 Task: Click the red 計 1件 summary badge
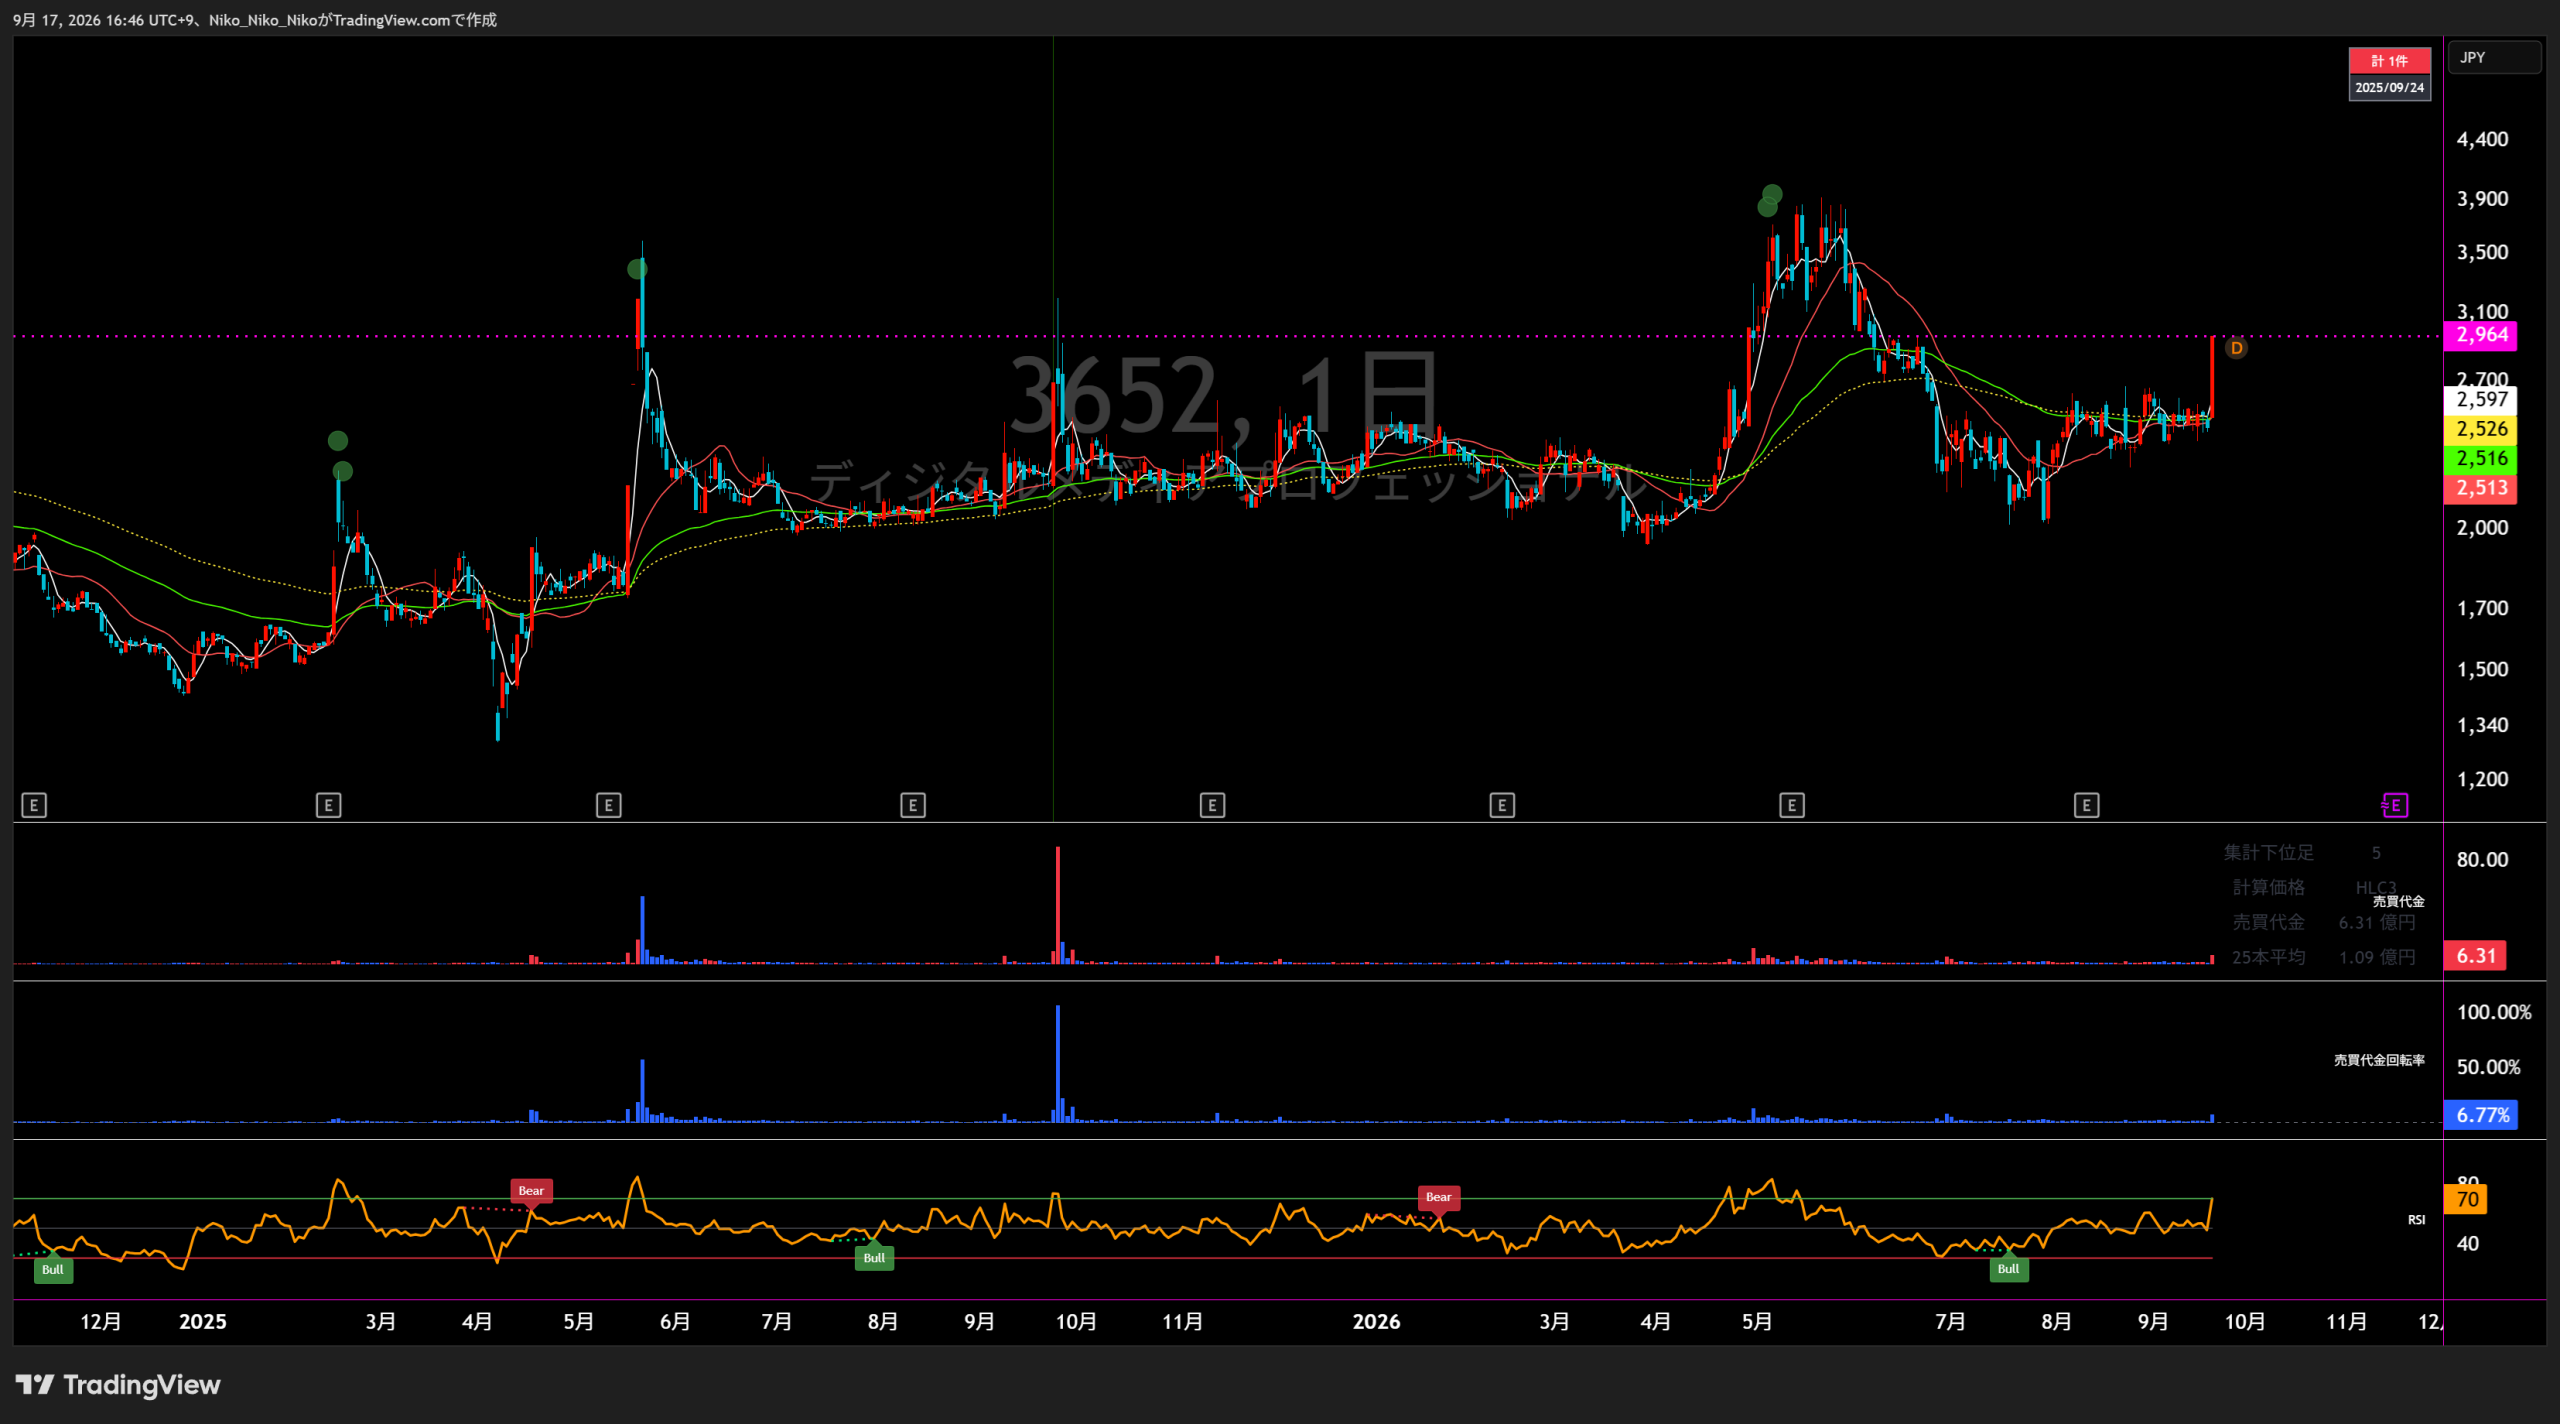2389,61
